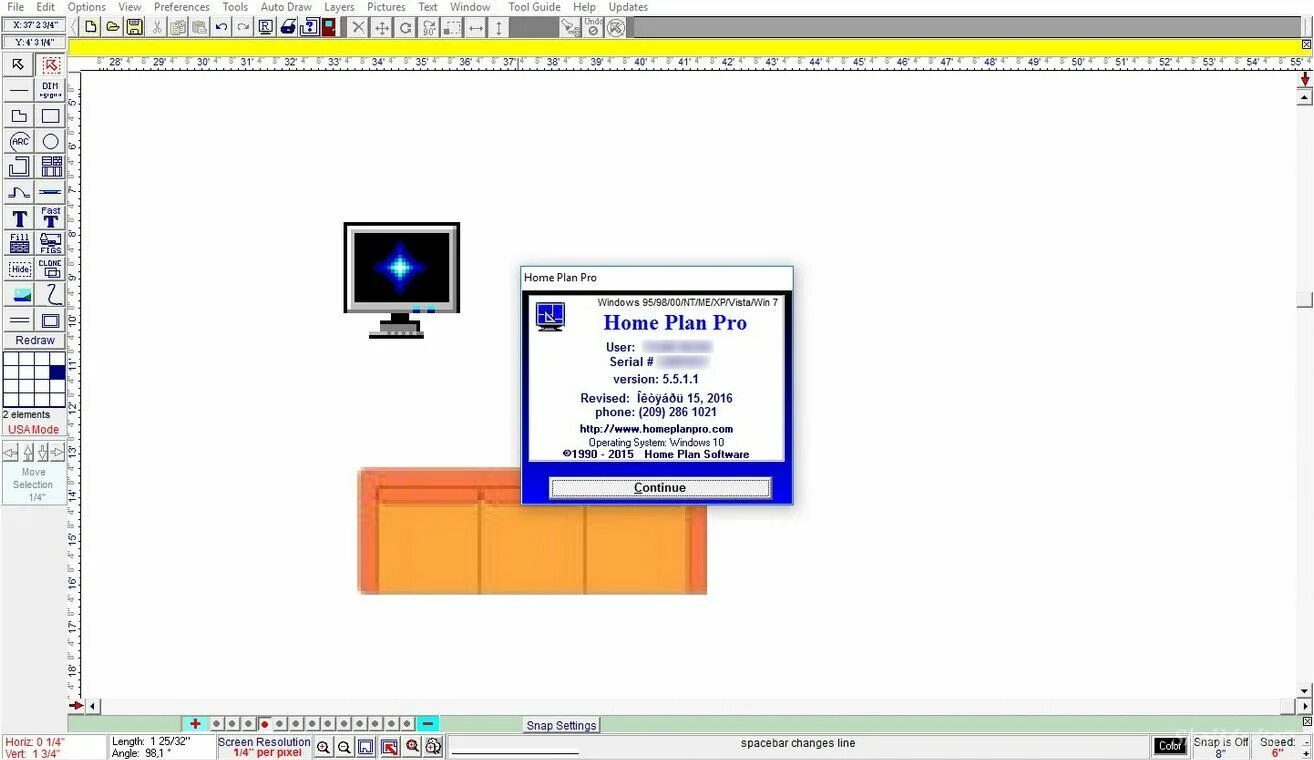Open the Preferences menu
Screen dimensions: 1314x760
[182, 7]
